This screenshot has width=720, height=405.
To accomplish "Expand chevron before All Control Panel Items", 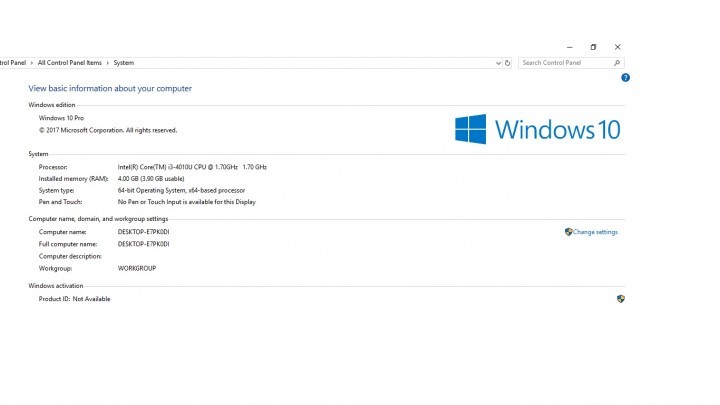I will tap(32, 63).
